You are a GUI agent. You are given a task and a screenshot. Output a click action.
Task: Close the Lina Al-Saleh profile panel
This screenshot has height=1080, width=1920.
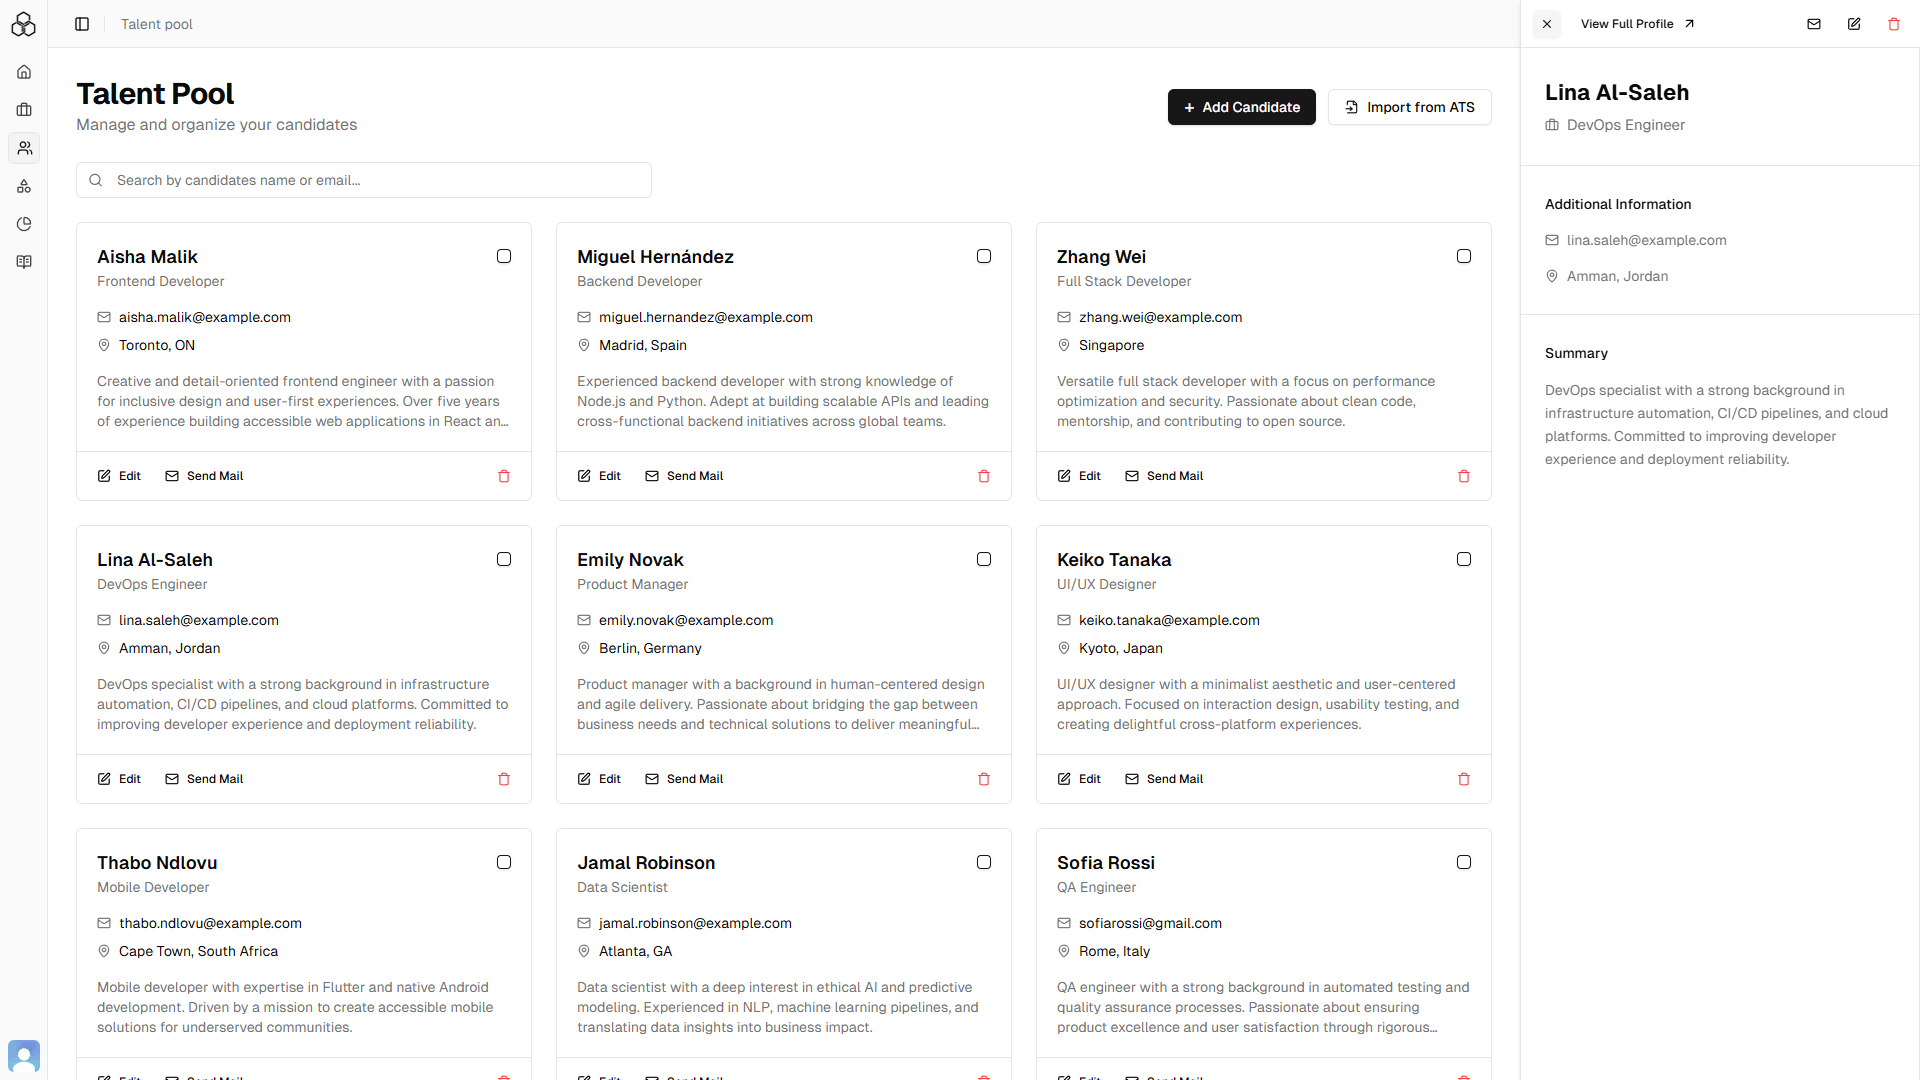(1547, 24)
